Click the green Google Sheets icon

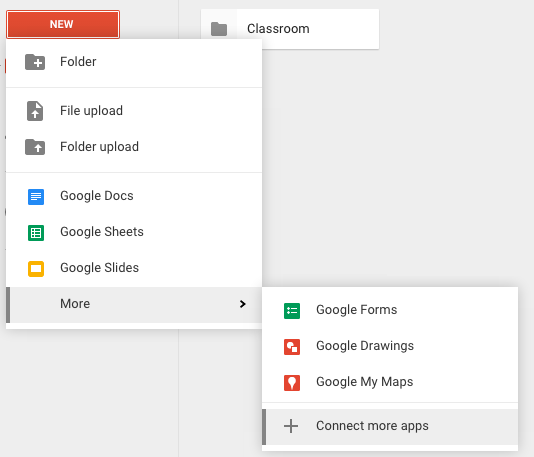(x=36, y=233)
